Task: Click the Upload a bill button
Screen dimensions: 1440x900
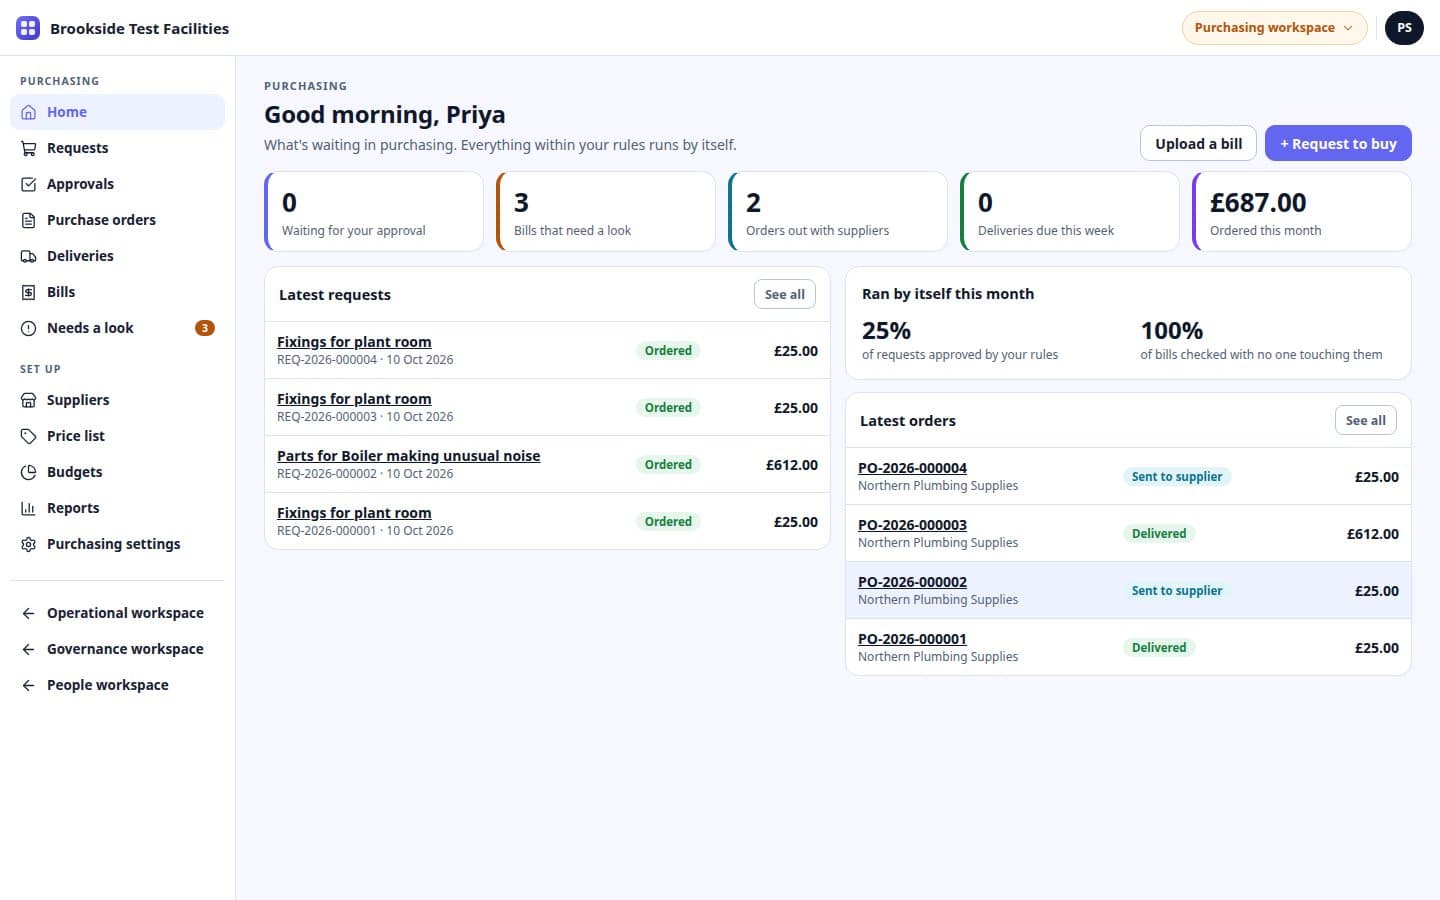Action: (x=1198, y=143)
